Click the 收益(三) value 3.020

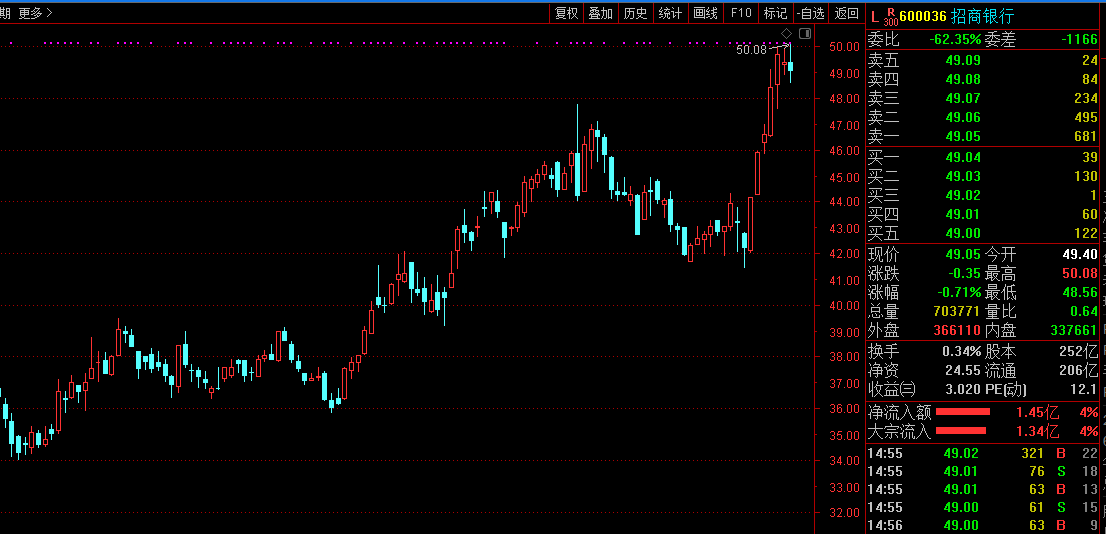[x=964, y=389]
